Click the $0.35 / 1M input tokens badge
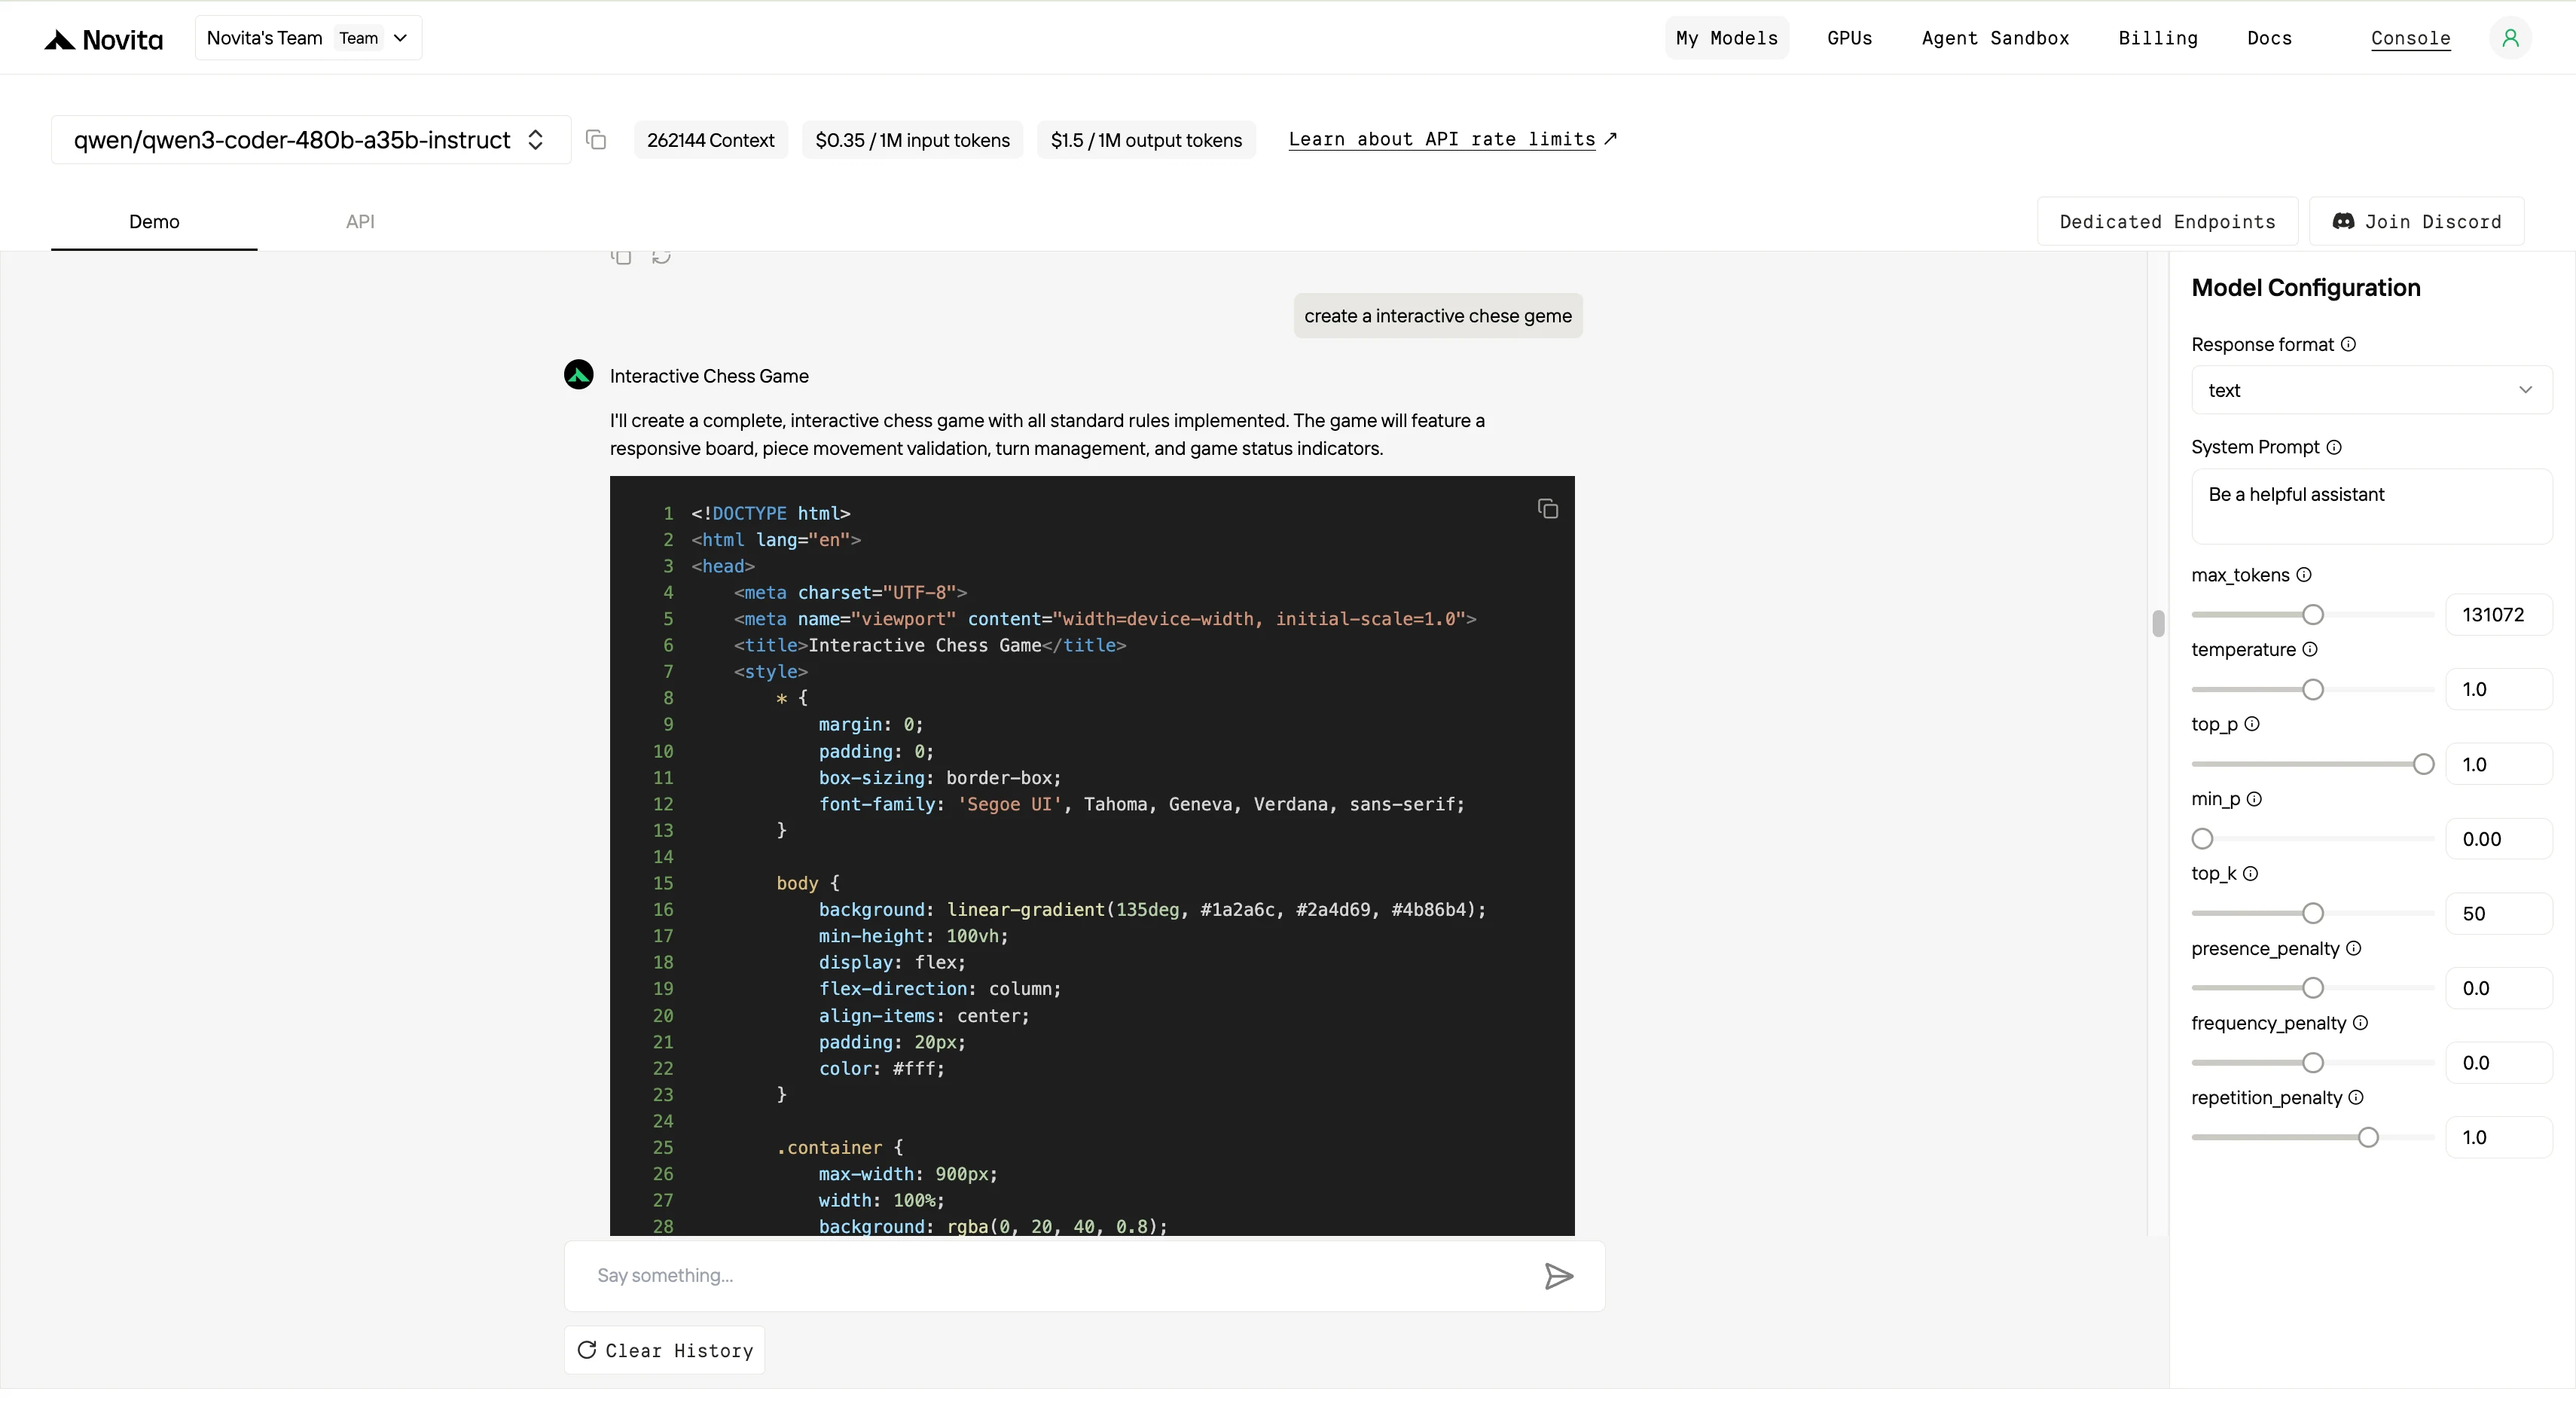 click(x=912, y=140)
